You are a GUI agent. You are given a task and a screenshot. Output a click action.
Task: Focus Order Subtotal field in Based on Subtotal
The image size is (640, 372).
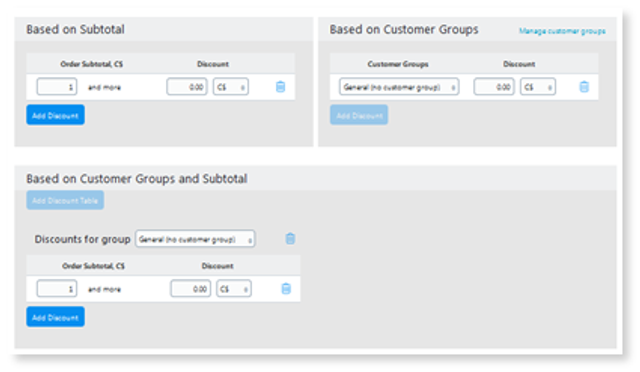[x=57, y=87]
